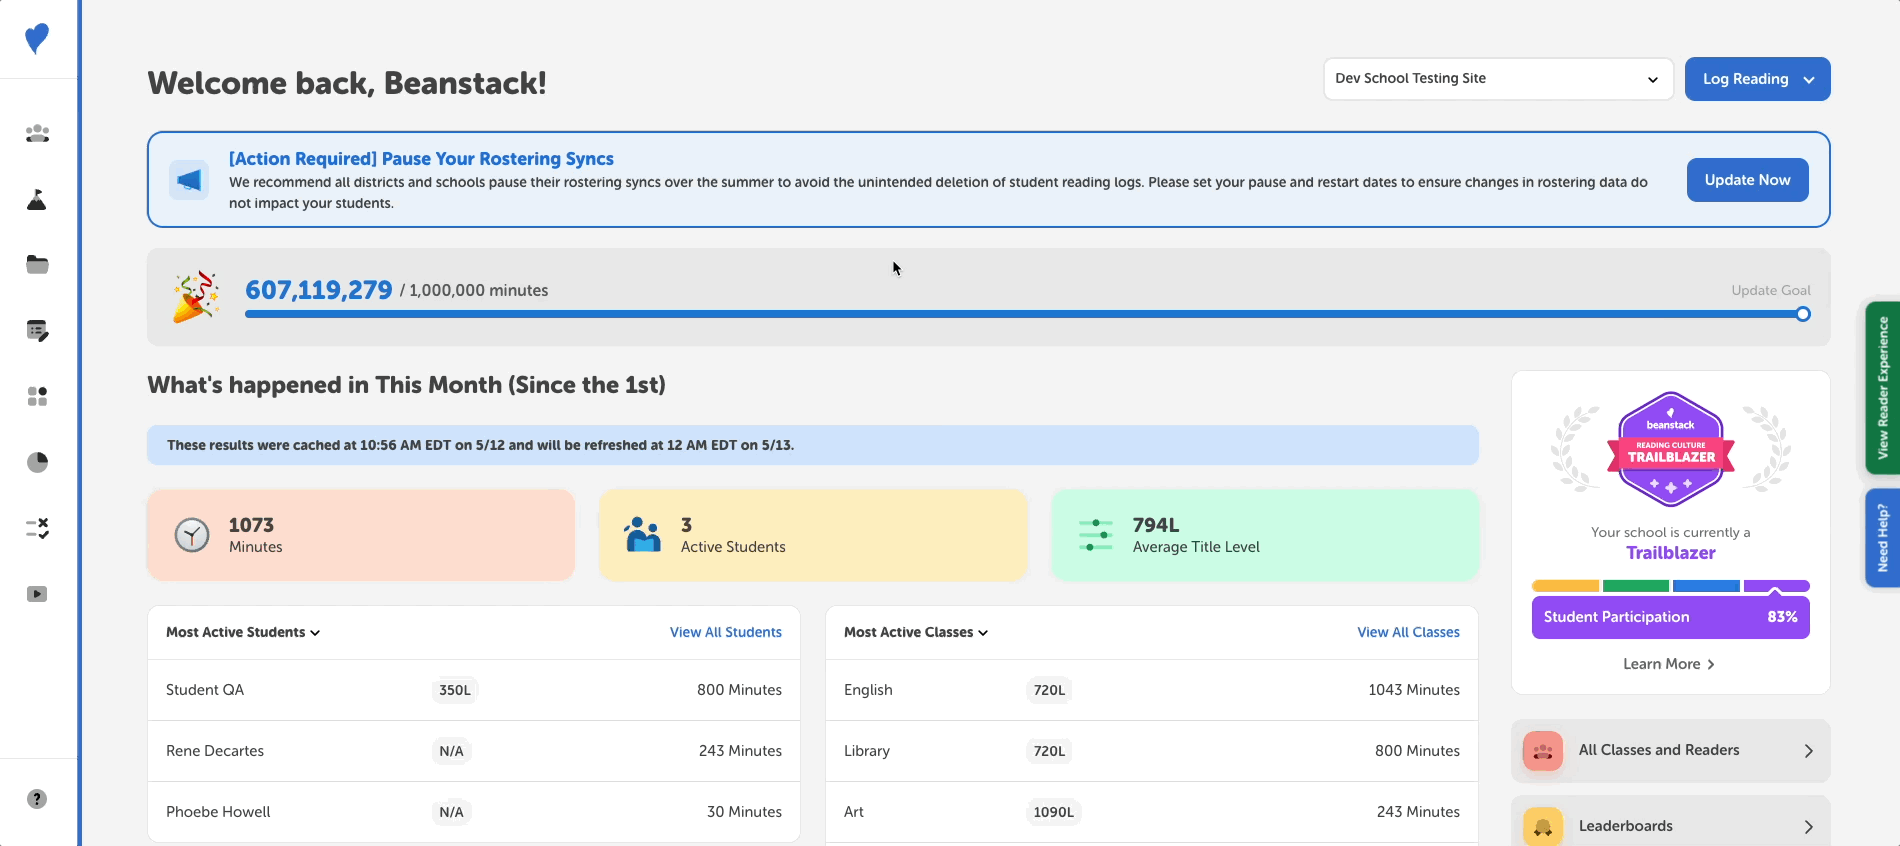Image resolution: width=1900 pixels, height=846 pixels.
Task: Click the All Classes and Readers icon
Action: click(1543, 751)
